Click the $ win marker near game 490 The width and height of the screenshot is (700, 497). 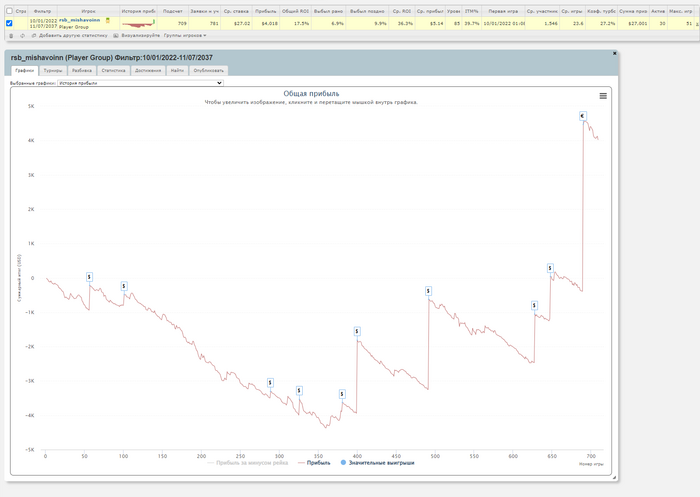tap(428, 291)
